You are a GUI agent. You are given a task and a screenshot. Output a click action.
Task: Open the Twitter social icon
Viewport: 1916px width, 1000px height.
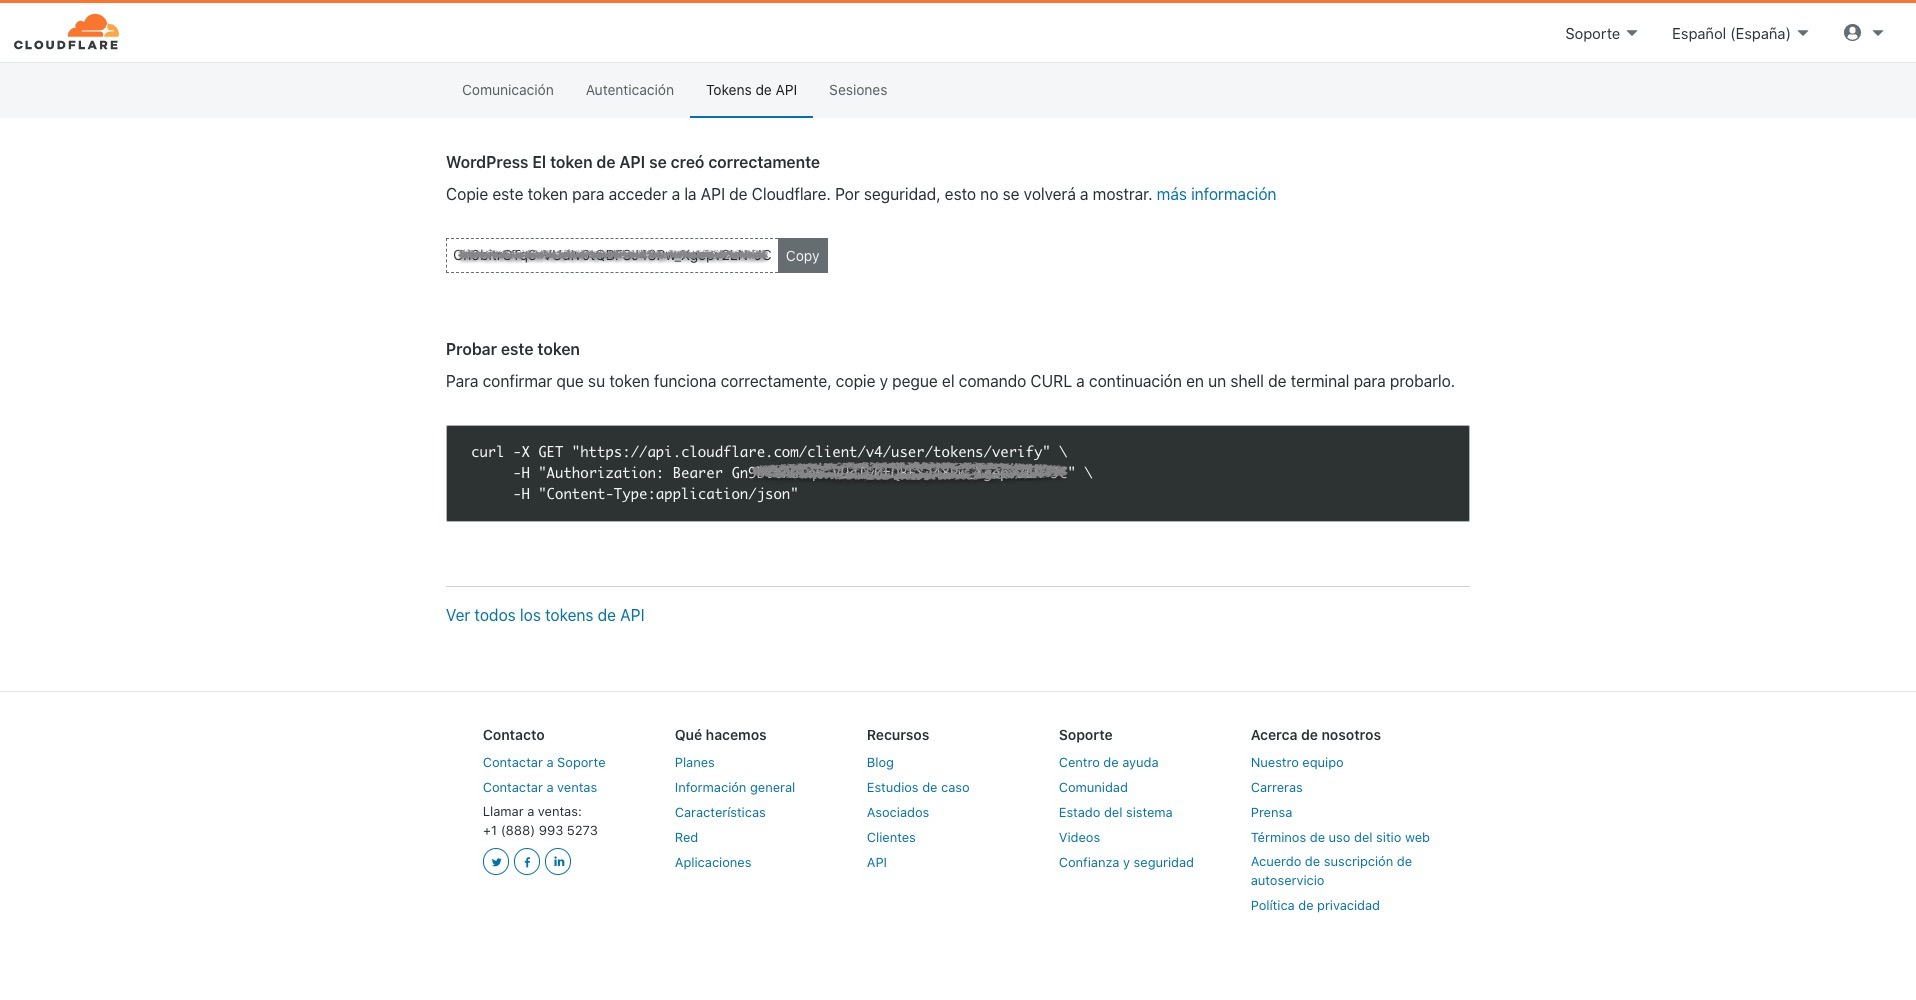tap(496, 861)
